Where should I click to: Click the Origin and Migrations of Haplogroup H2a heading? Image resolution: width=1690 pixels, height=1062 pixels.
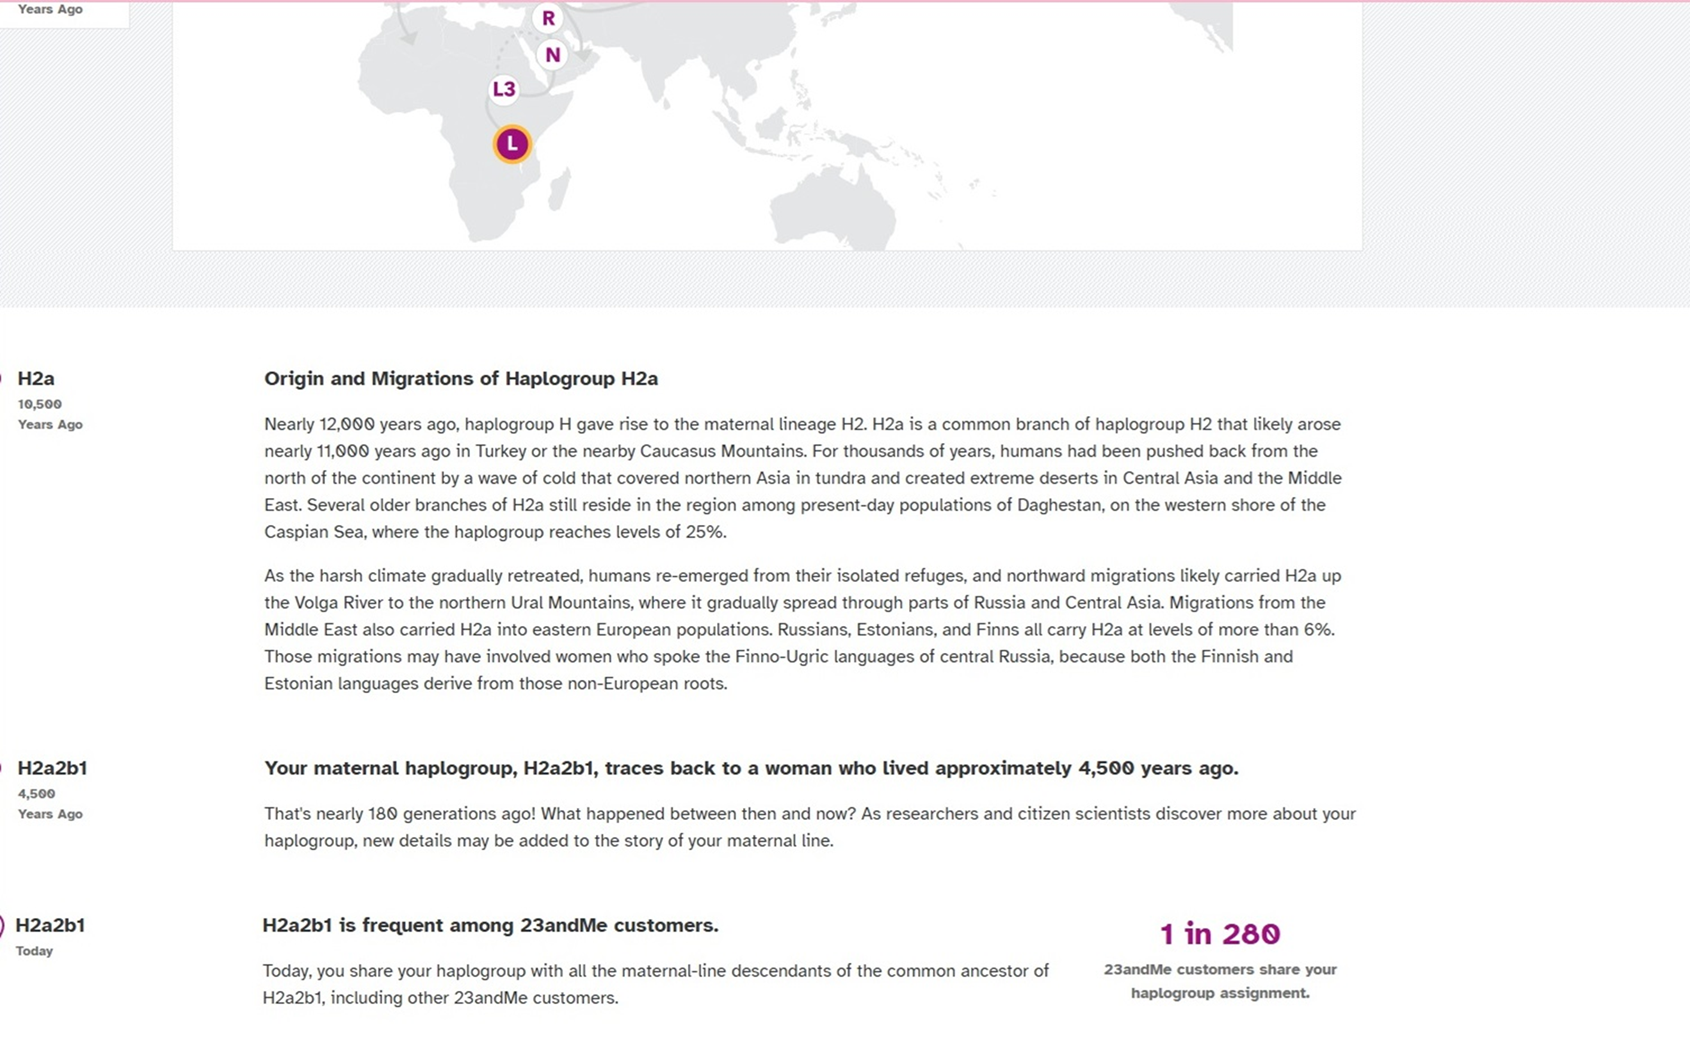click(461, 378)
